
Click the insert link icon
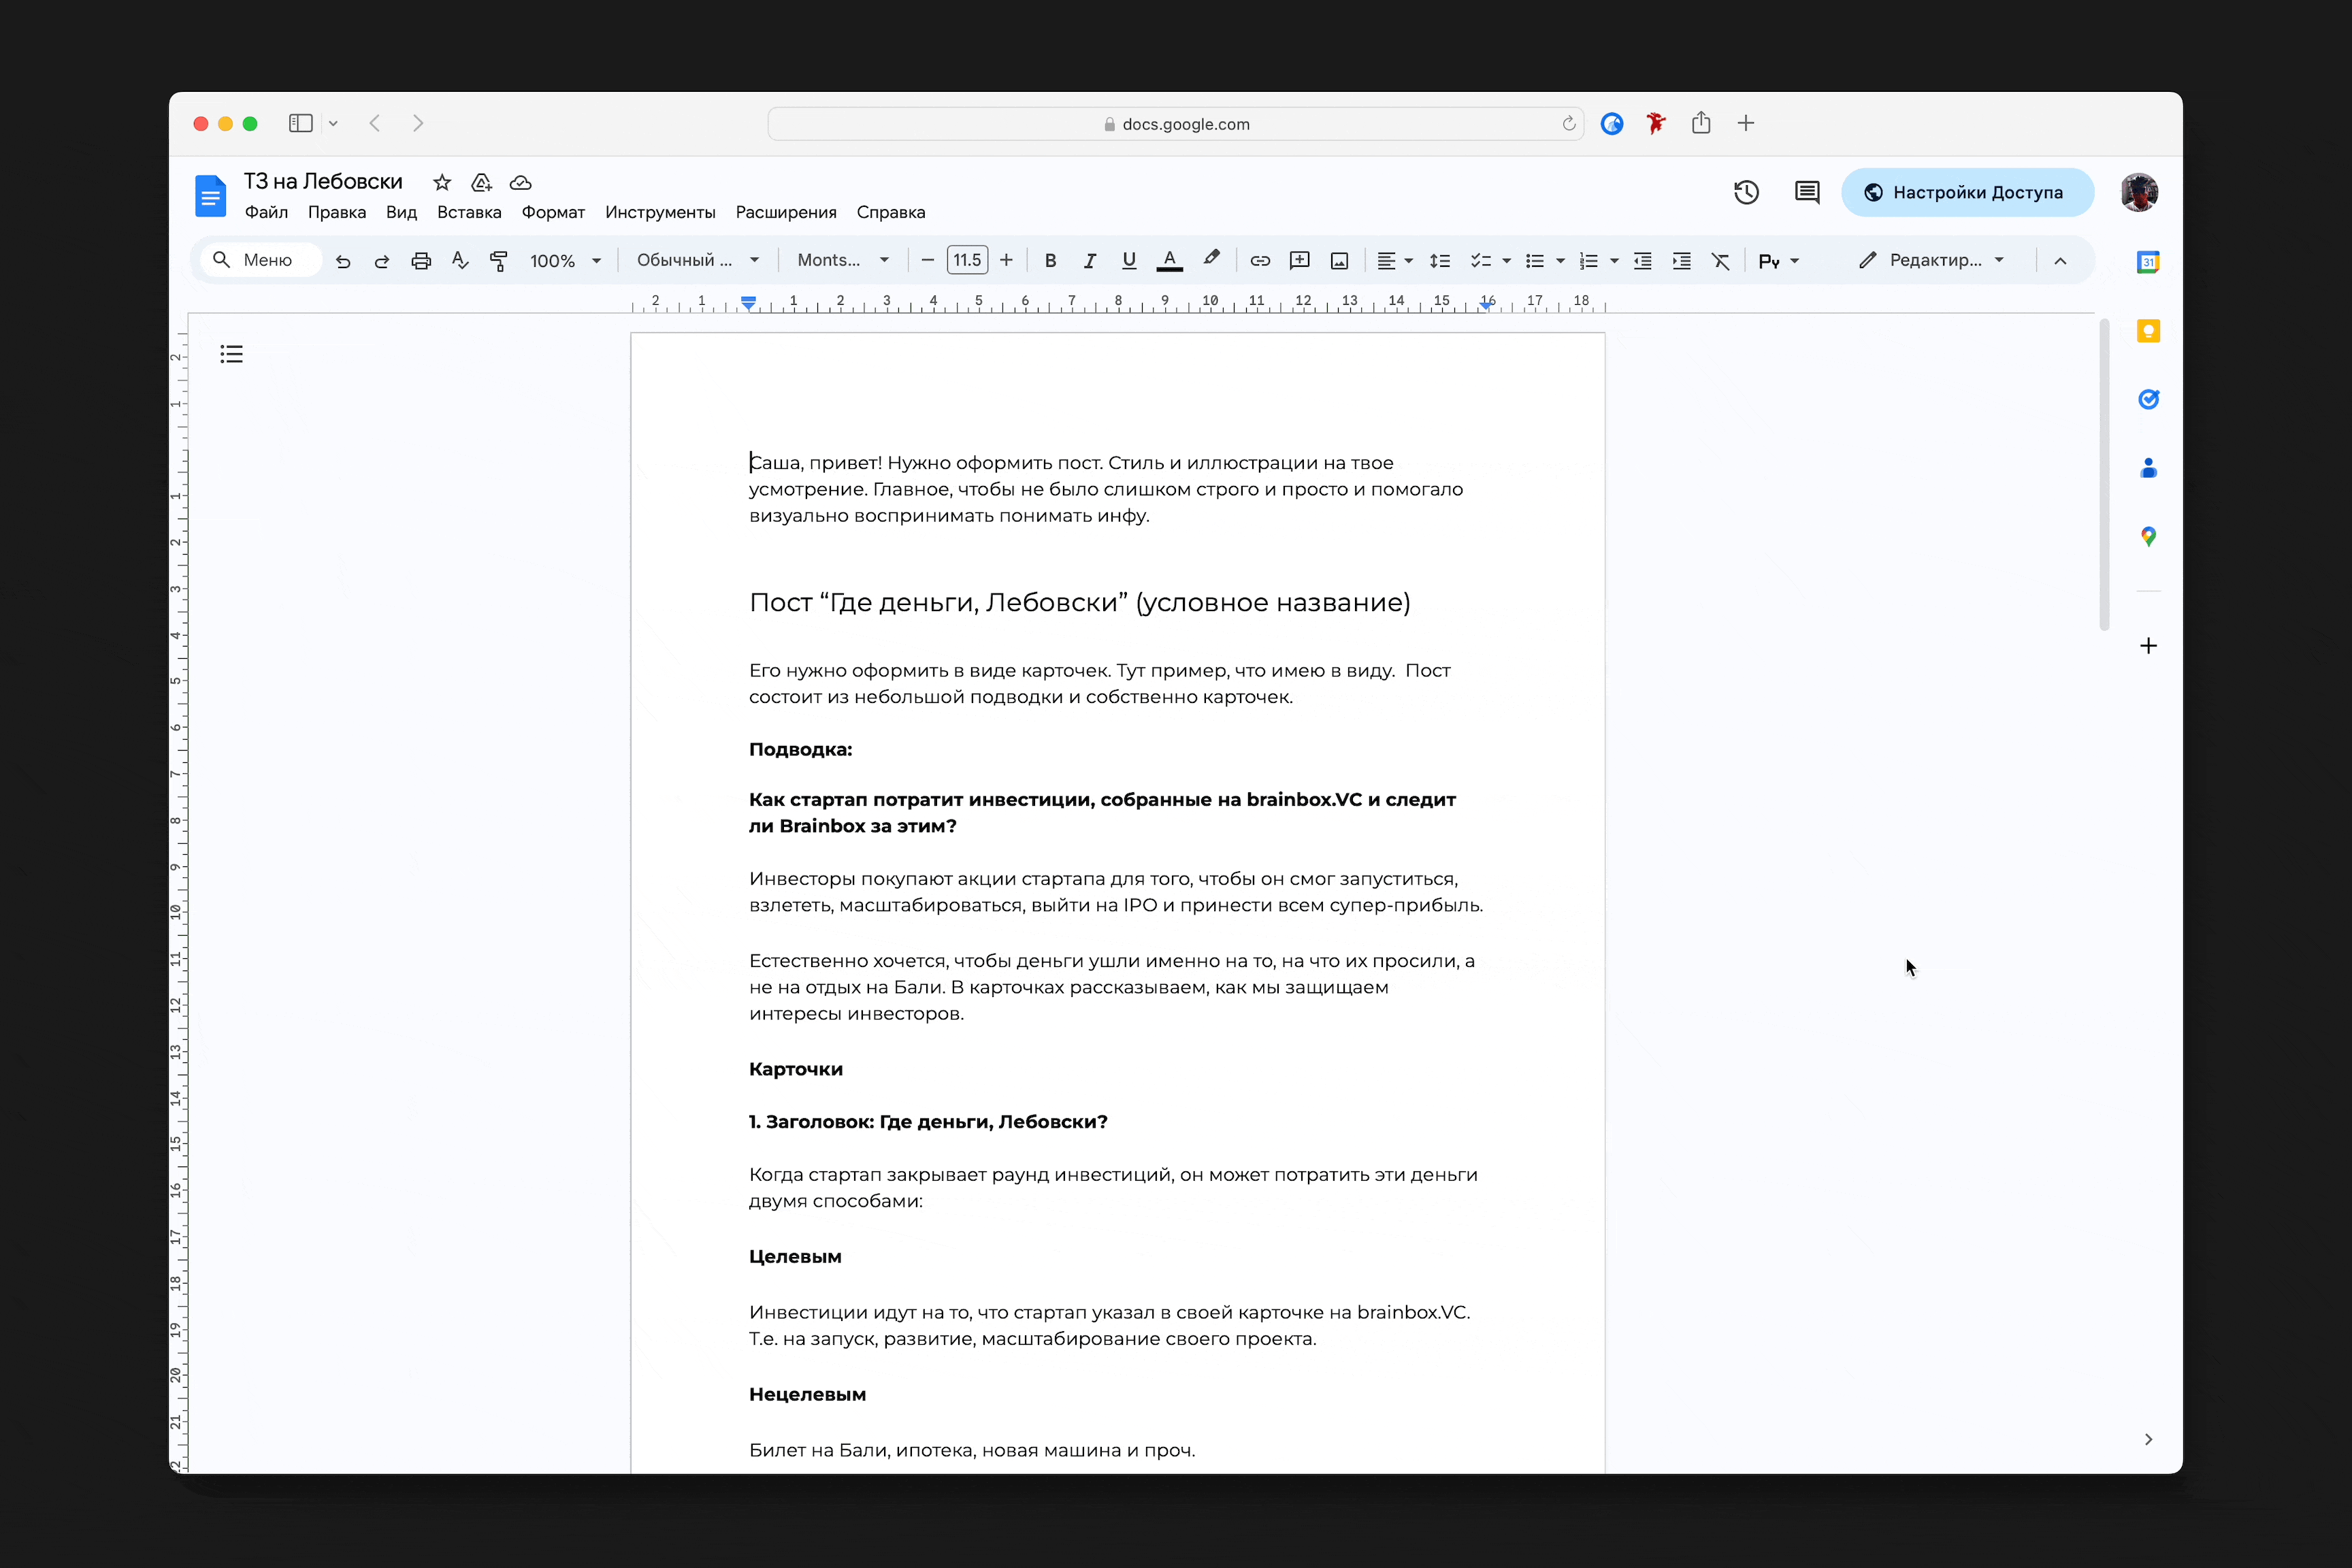coord(1260,261)
